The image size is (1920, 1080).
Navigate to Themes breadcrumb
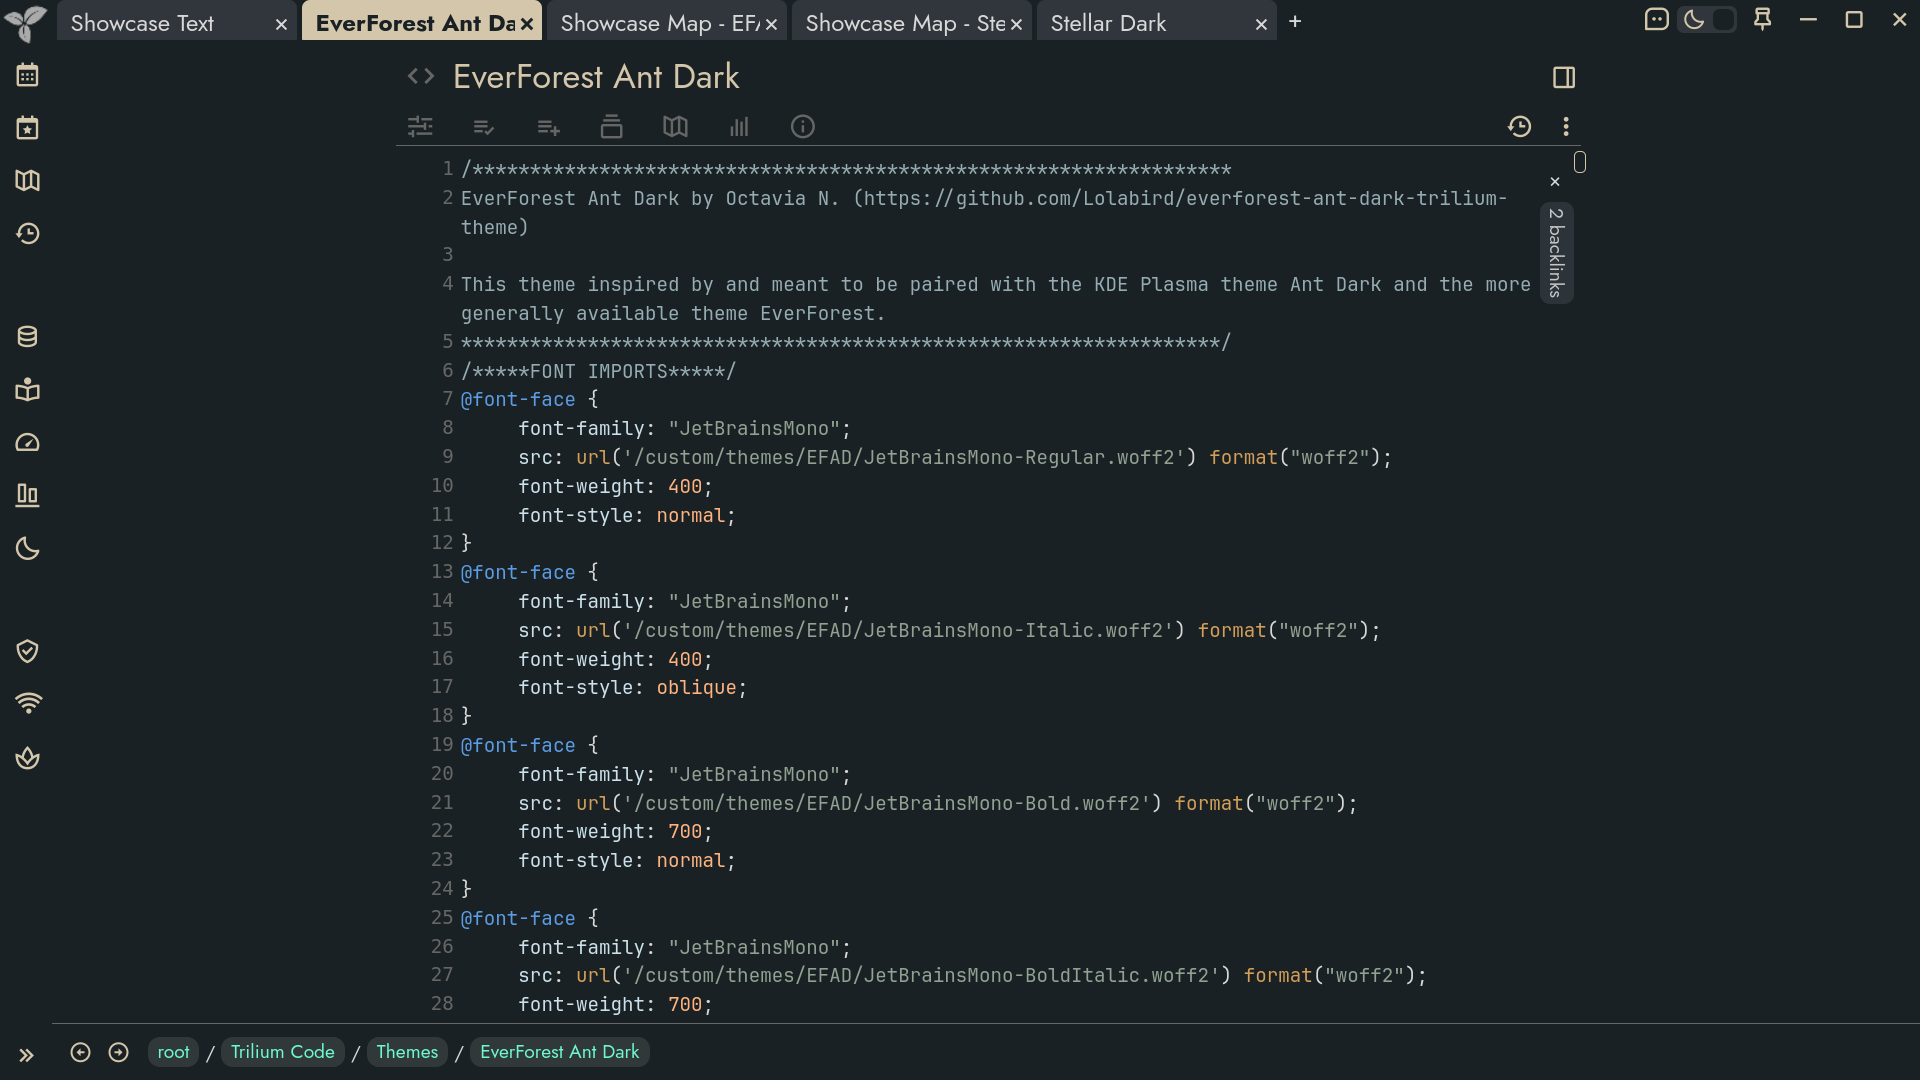click(x=407, y=1052)
